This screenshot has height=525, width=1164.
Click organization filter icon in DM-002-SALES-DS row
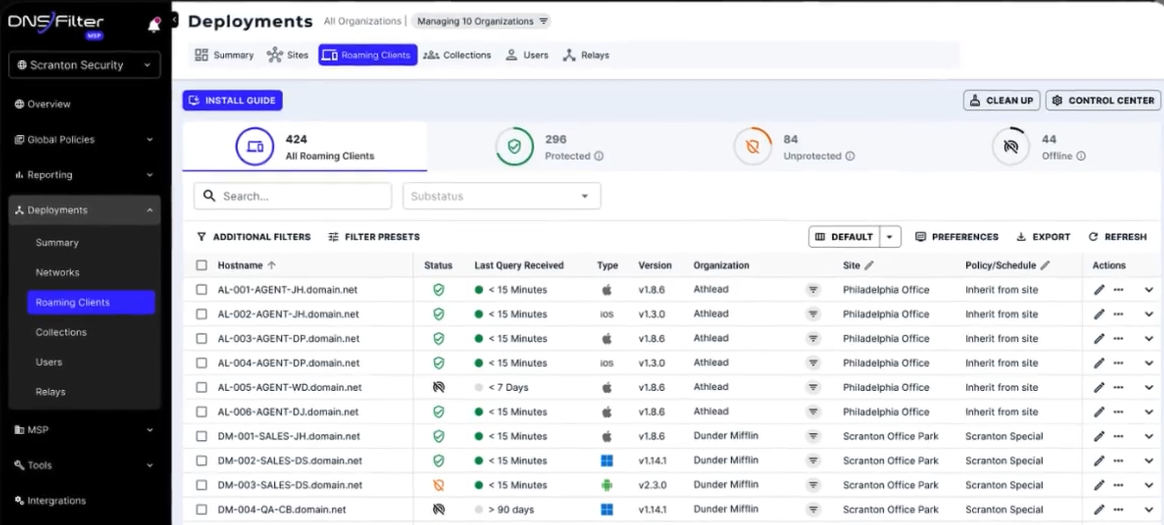[x=813, y=460]
